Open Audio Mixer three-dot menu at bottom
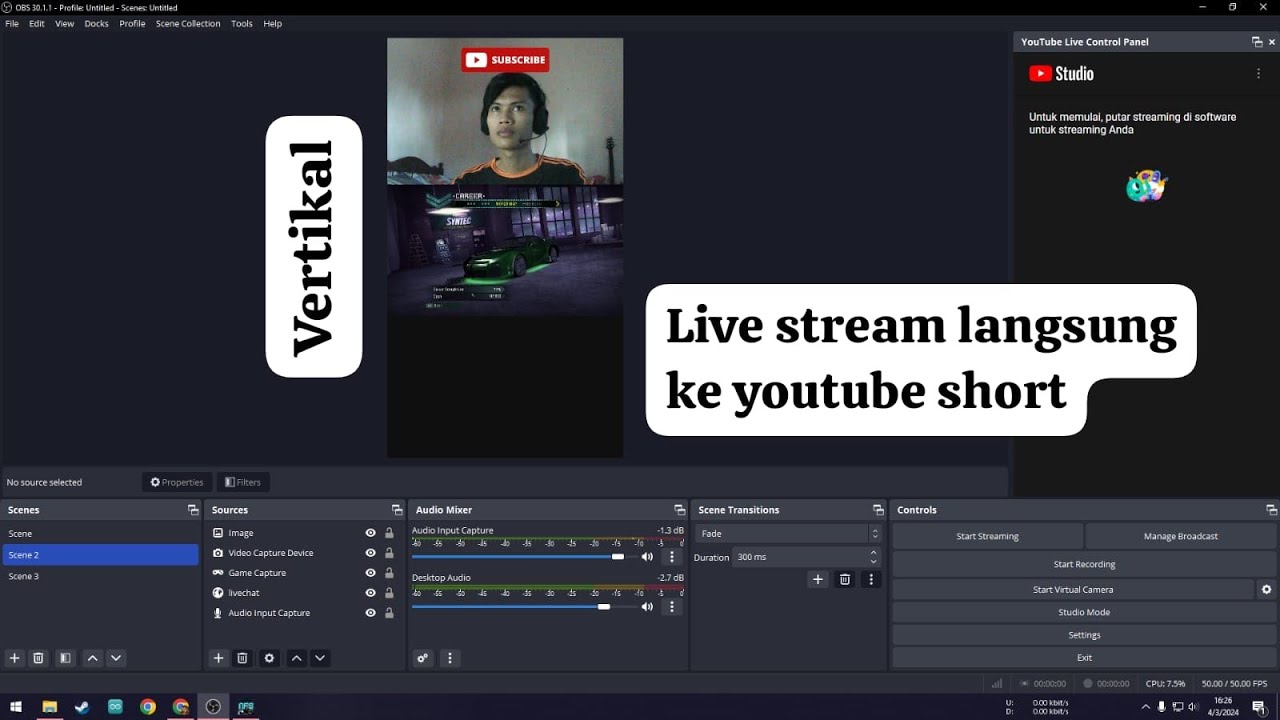Image resolution: width=1280 pixels, height=720 pixels. (x=450, y=658)
